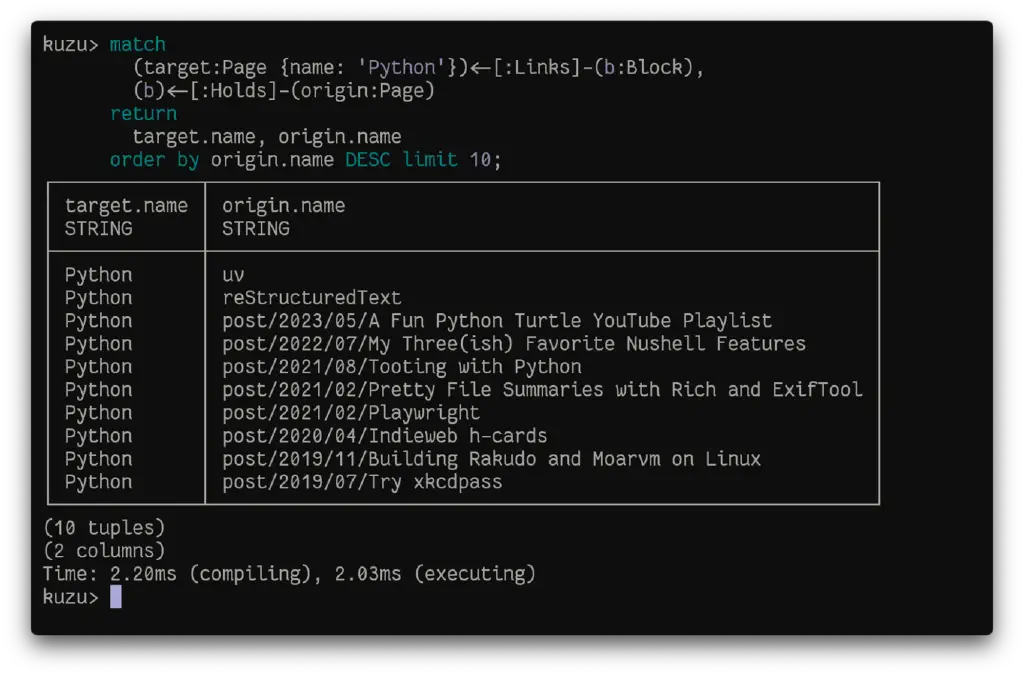This screenshot has height=676, width=1024.
Task: Click the Time compiling and executing line
Action: [289, 573]
